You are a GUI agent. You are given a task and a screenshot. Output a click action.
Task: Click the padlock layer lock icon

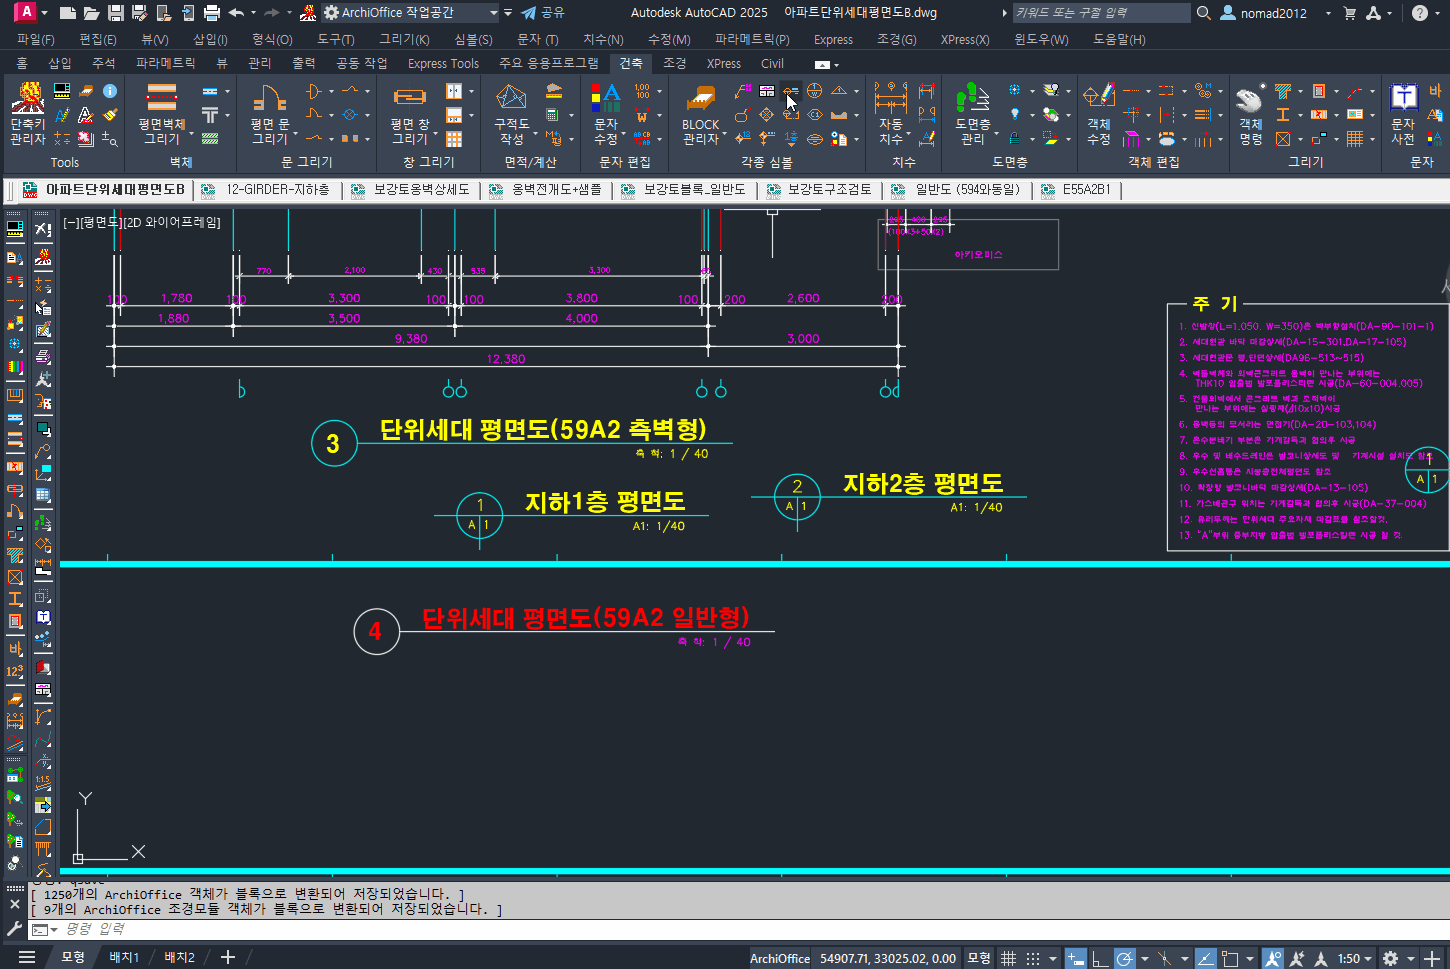tap(1016, 139)
